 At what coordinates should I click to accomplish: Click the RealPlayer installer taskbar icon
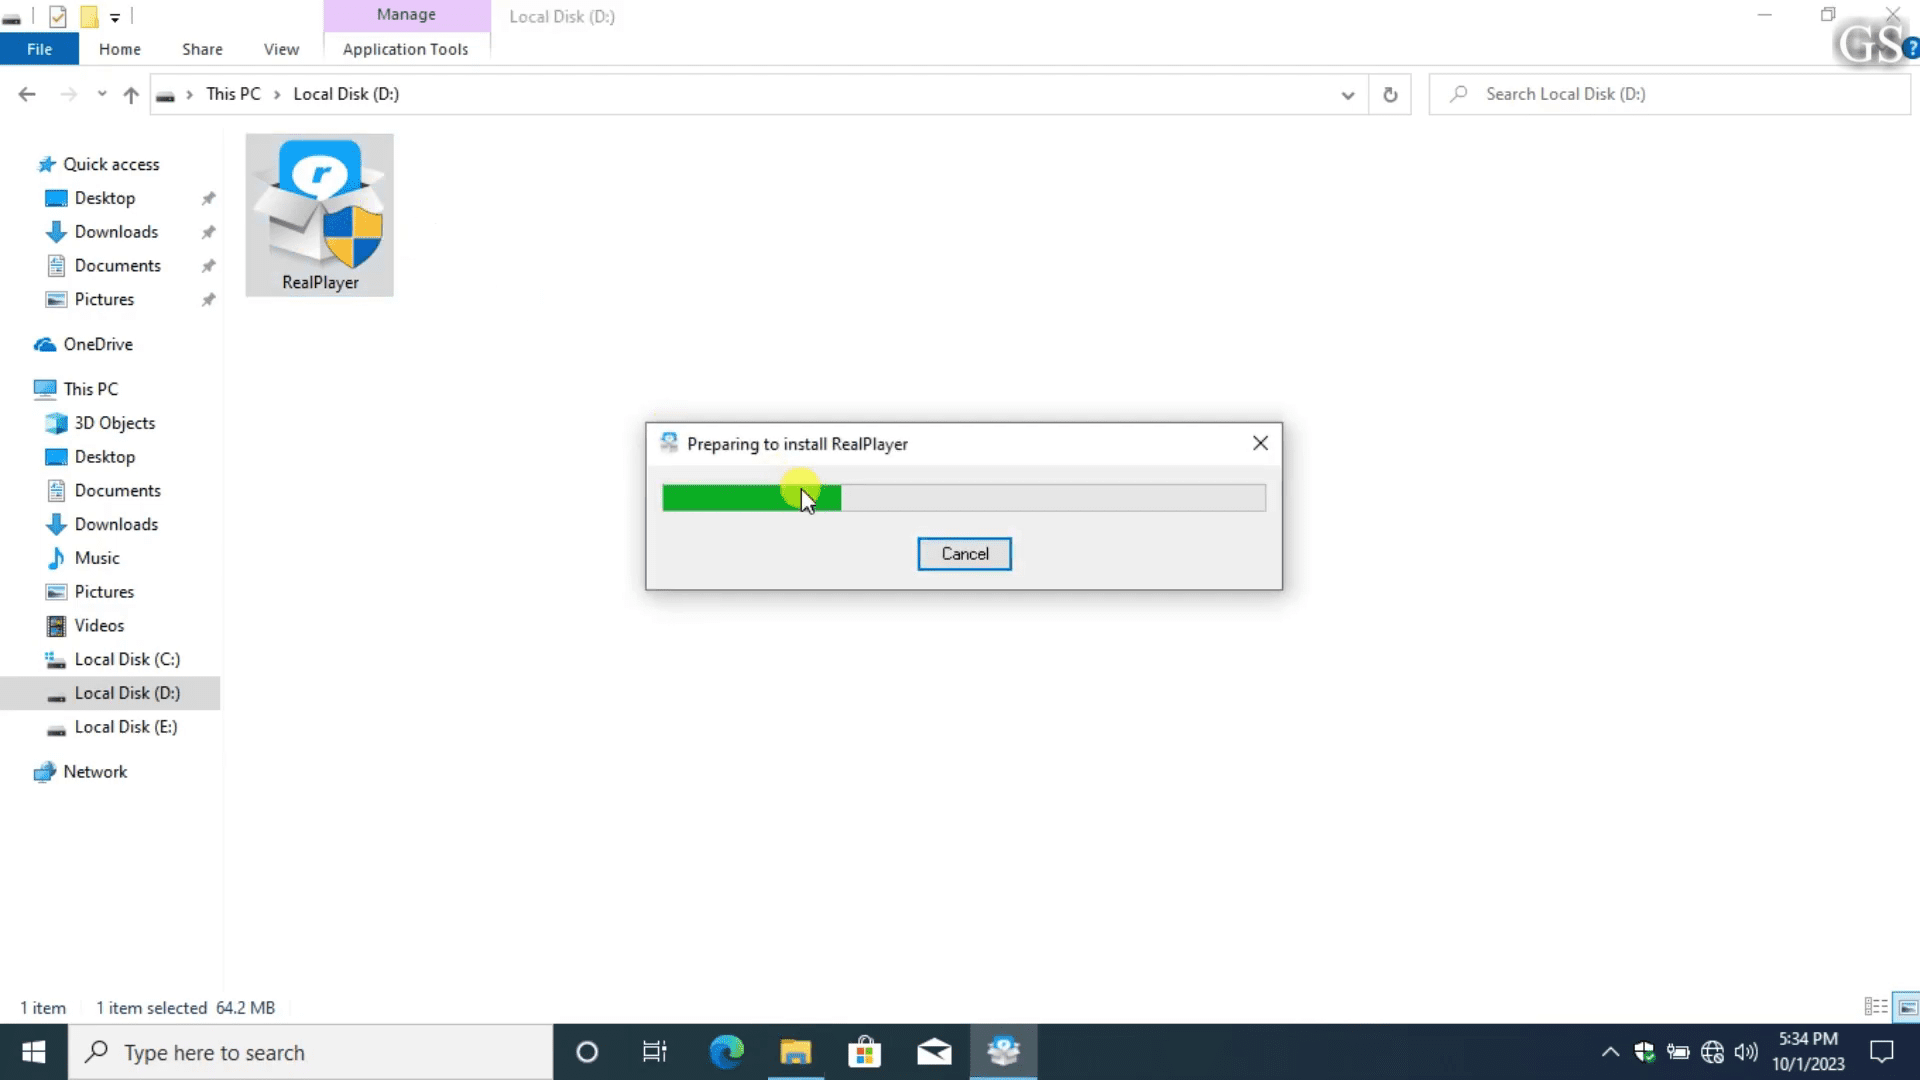coord(1003,1052)
